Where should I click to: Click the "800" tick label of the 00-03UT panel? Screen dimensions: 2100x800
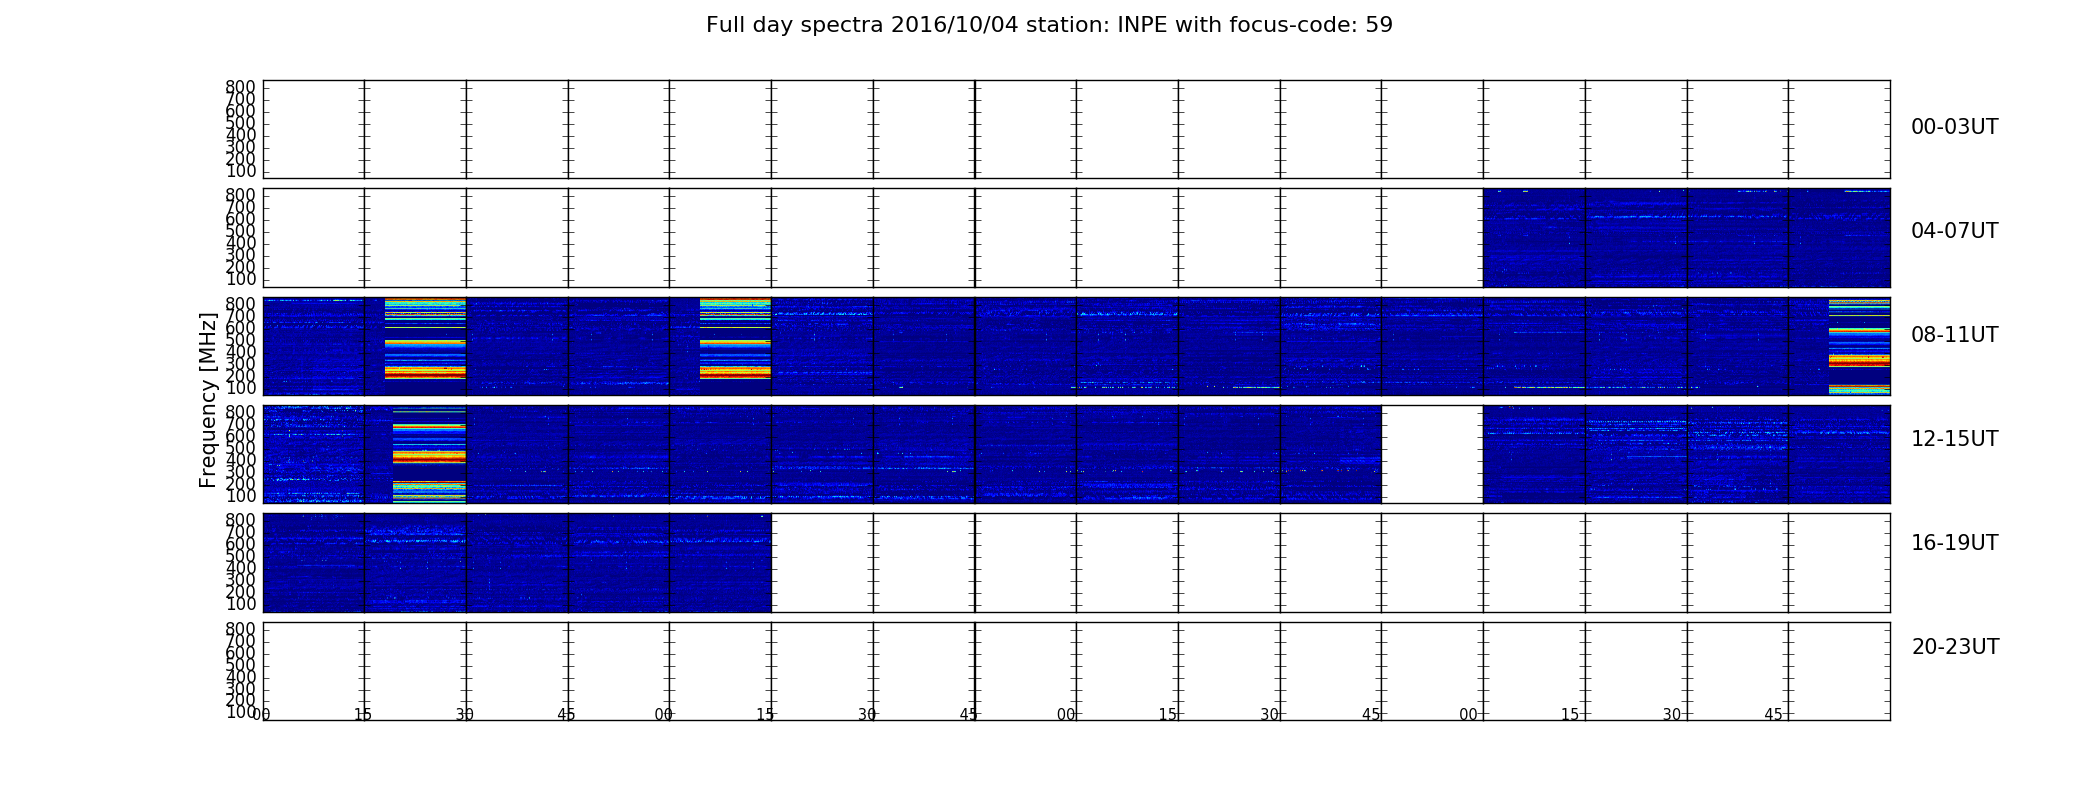tap(241, 87)
